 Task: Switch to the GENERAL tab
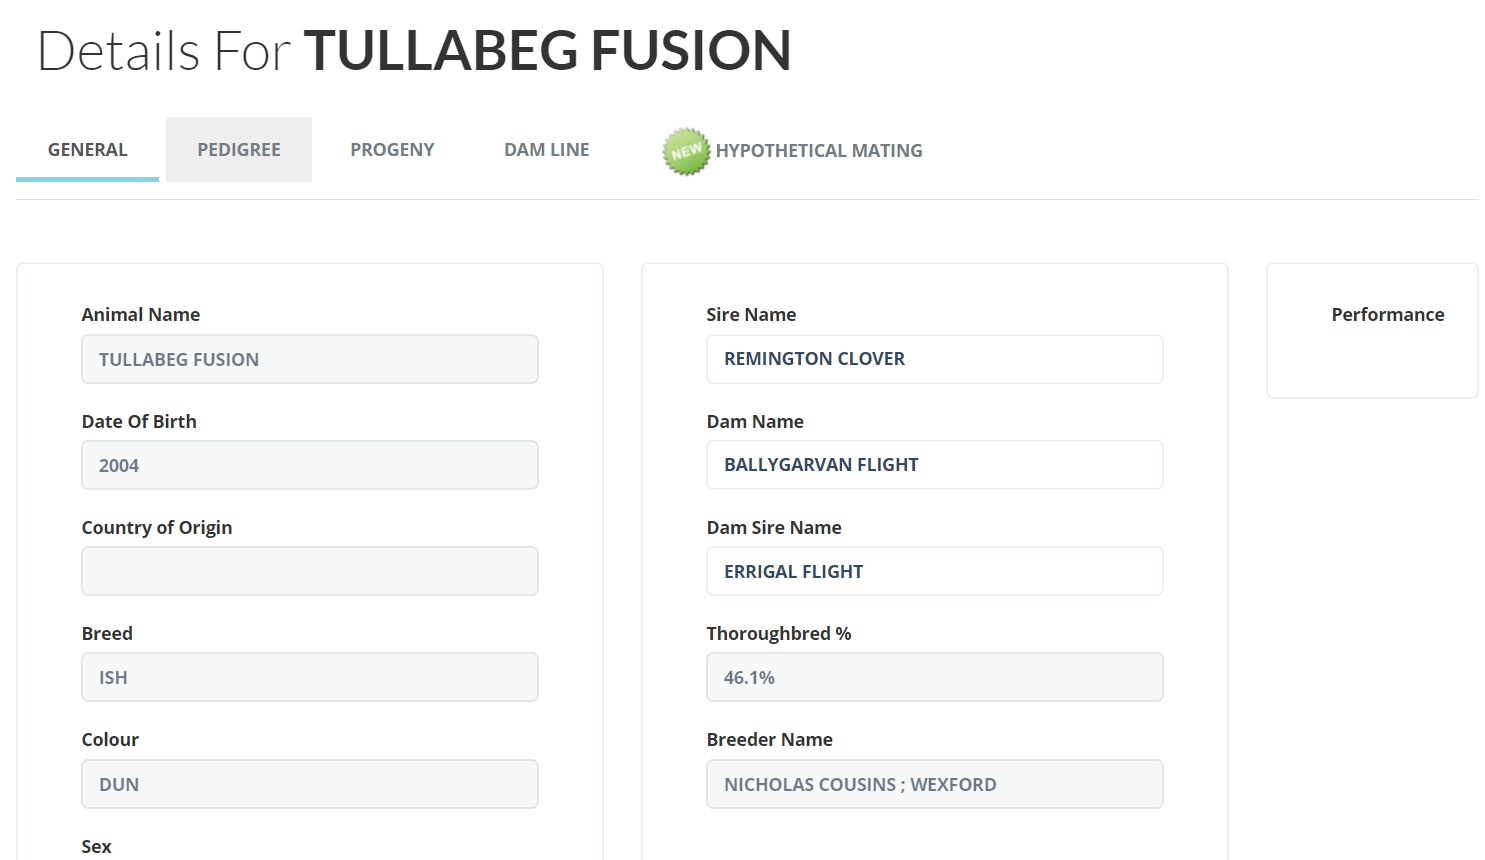point(88,150)
